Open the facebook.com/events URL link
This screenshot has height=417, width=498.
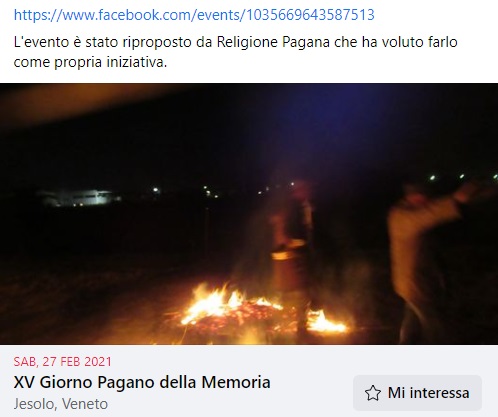[194, 15]
